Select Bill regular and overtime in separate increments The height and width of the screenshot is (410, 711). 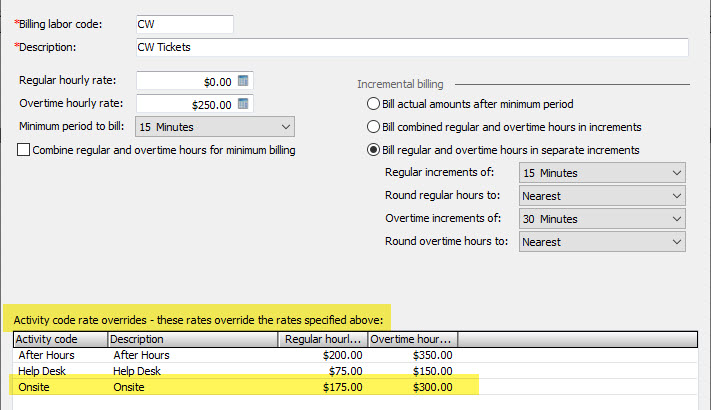click(x=373, y=150)
